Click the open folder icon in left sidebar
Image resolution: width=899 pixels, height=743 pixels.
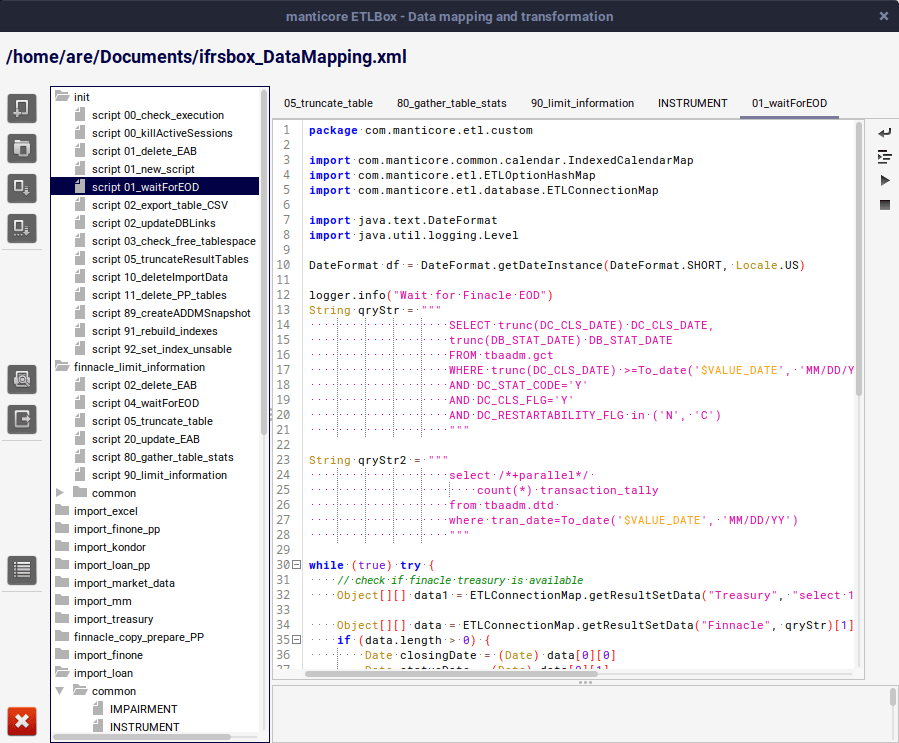point(22,148)
